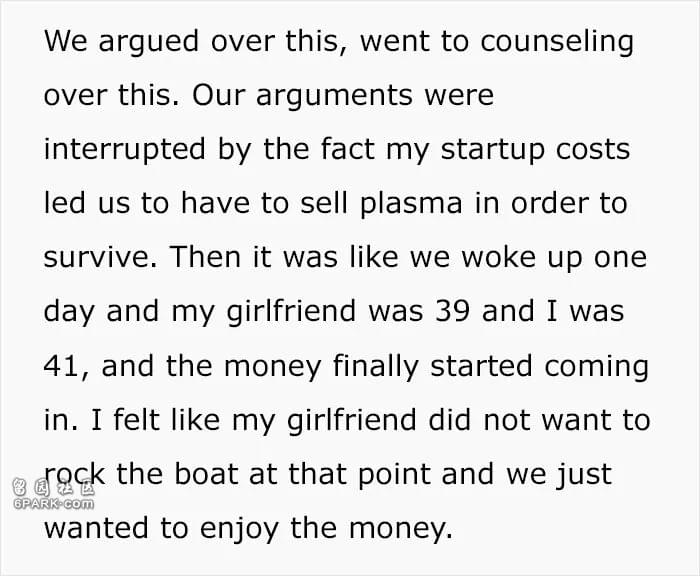The image size is (700, 576).
Task: Select the word "costs"
Action: 593,149
